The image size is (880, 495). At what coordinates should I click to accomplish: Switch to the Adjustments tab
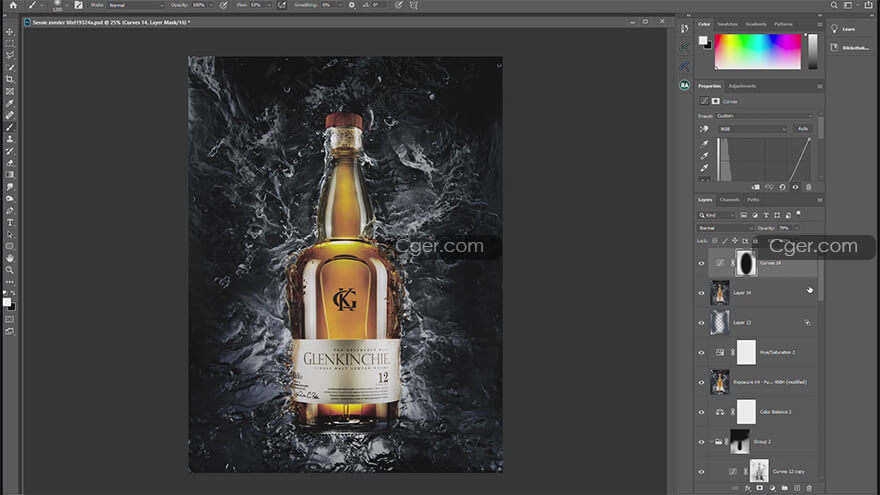(x=742, y=86)
